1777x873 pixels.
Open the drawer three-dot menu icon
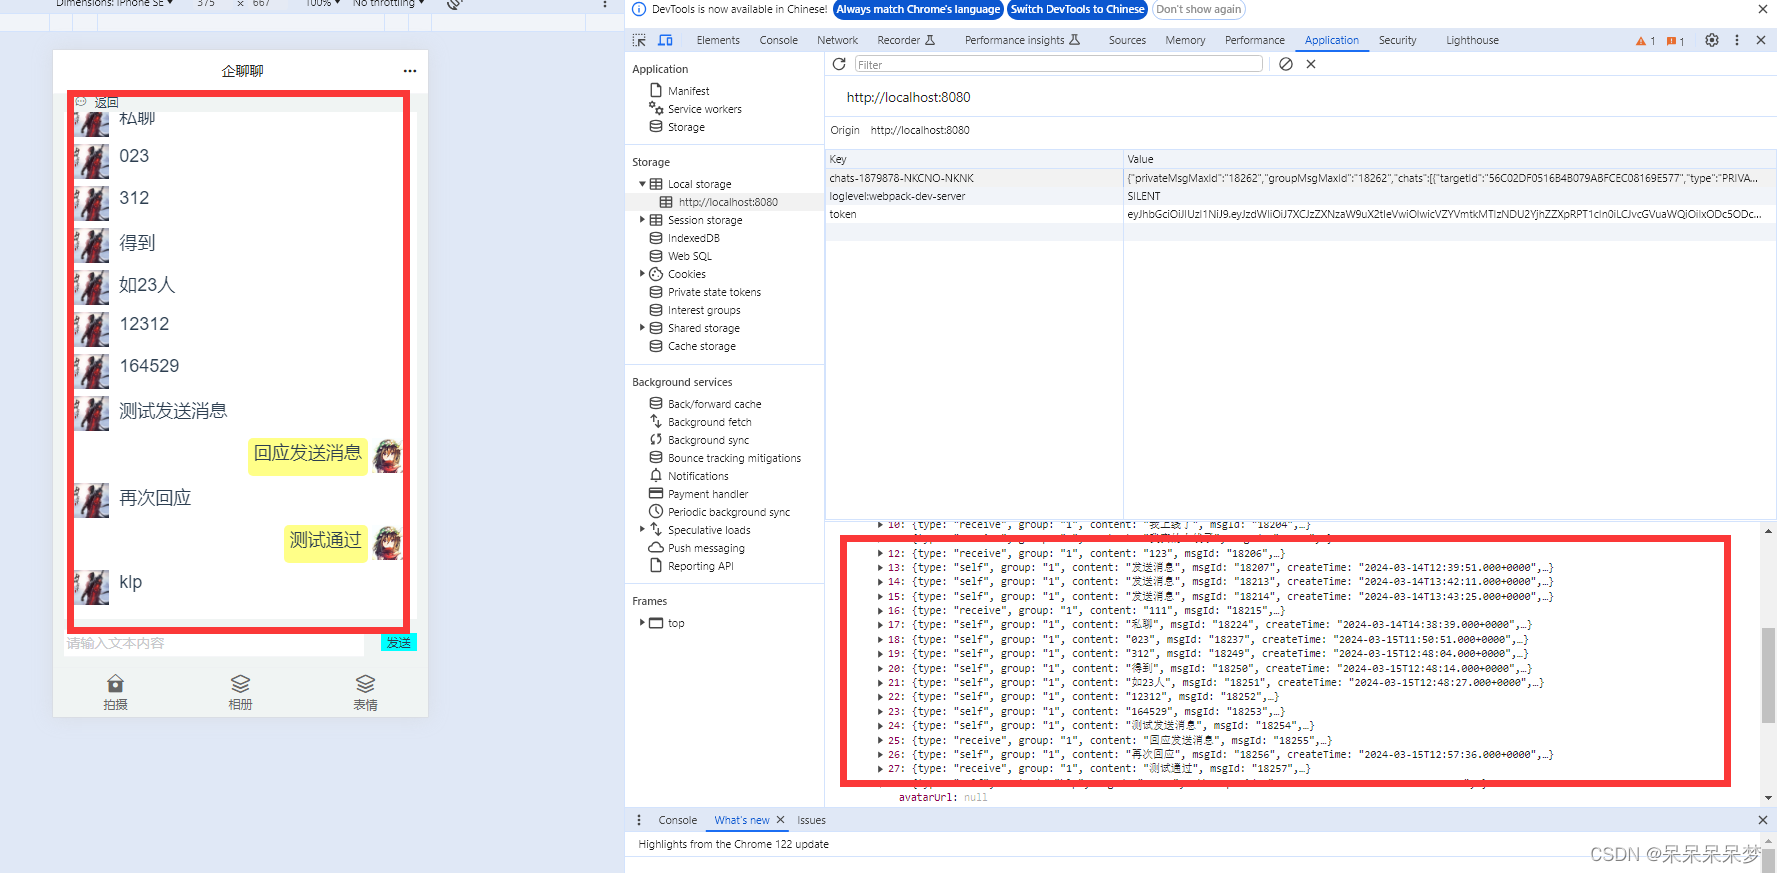tap(639, 820)
